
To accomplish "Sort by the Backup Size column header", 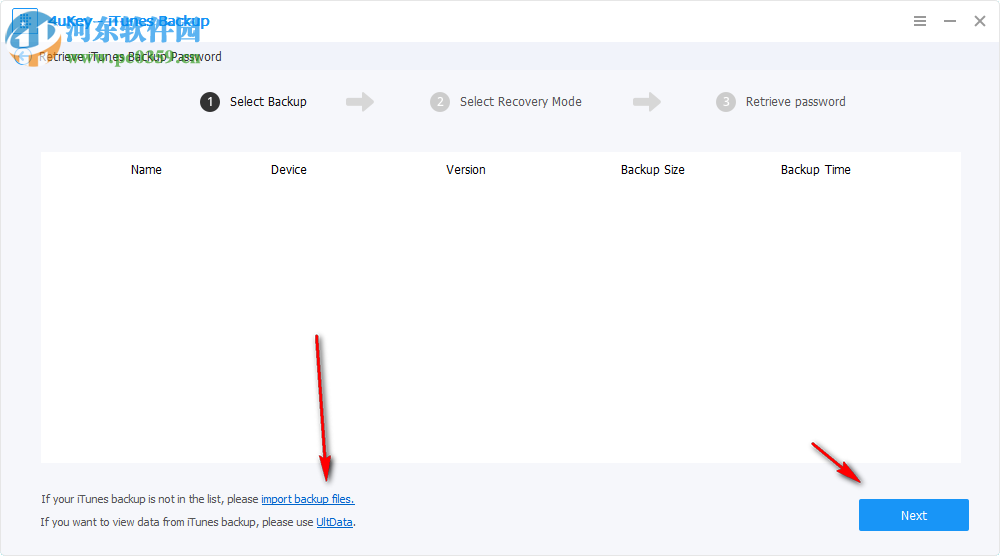I will pyautogui.click(x=652, y=170).
